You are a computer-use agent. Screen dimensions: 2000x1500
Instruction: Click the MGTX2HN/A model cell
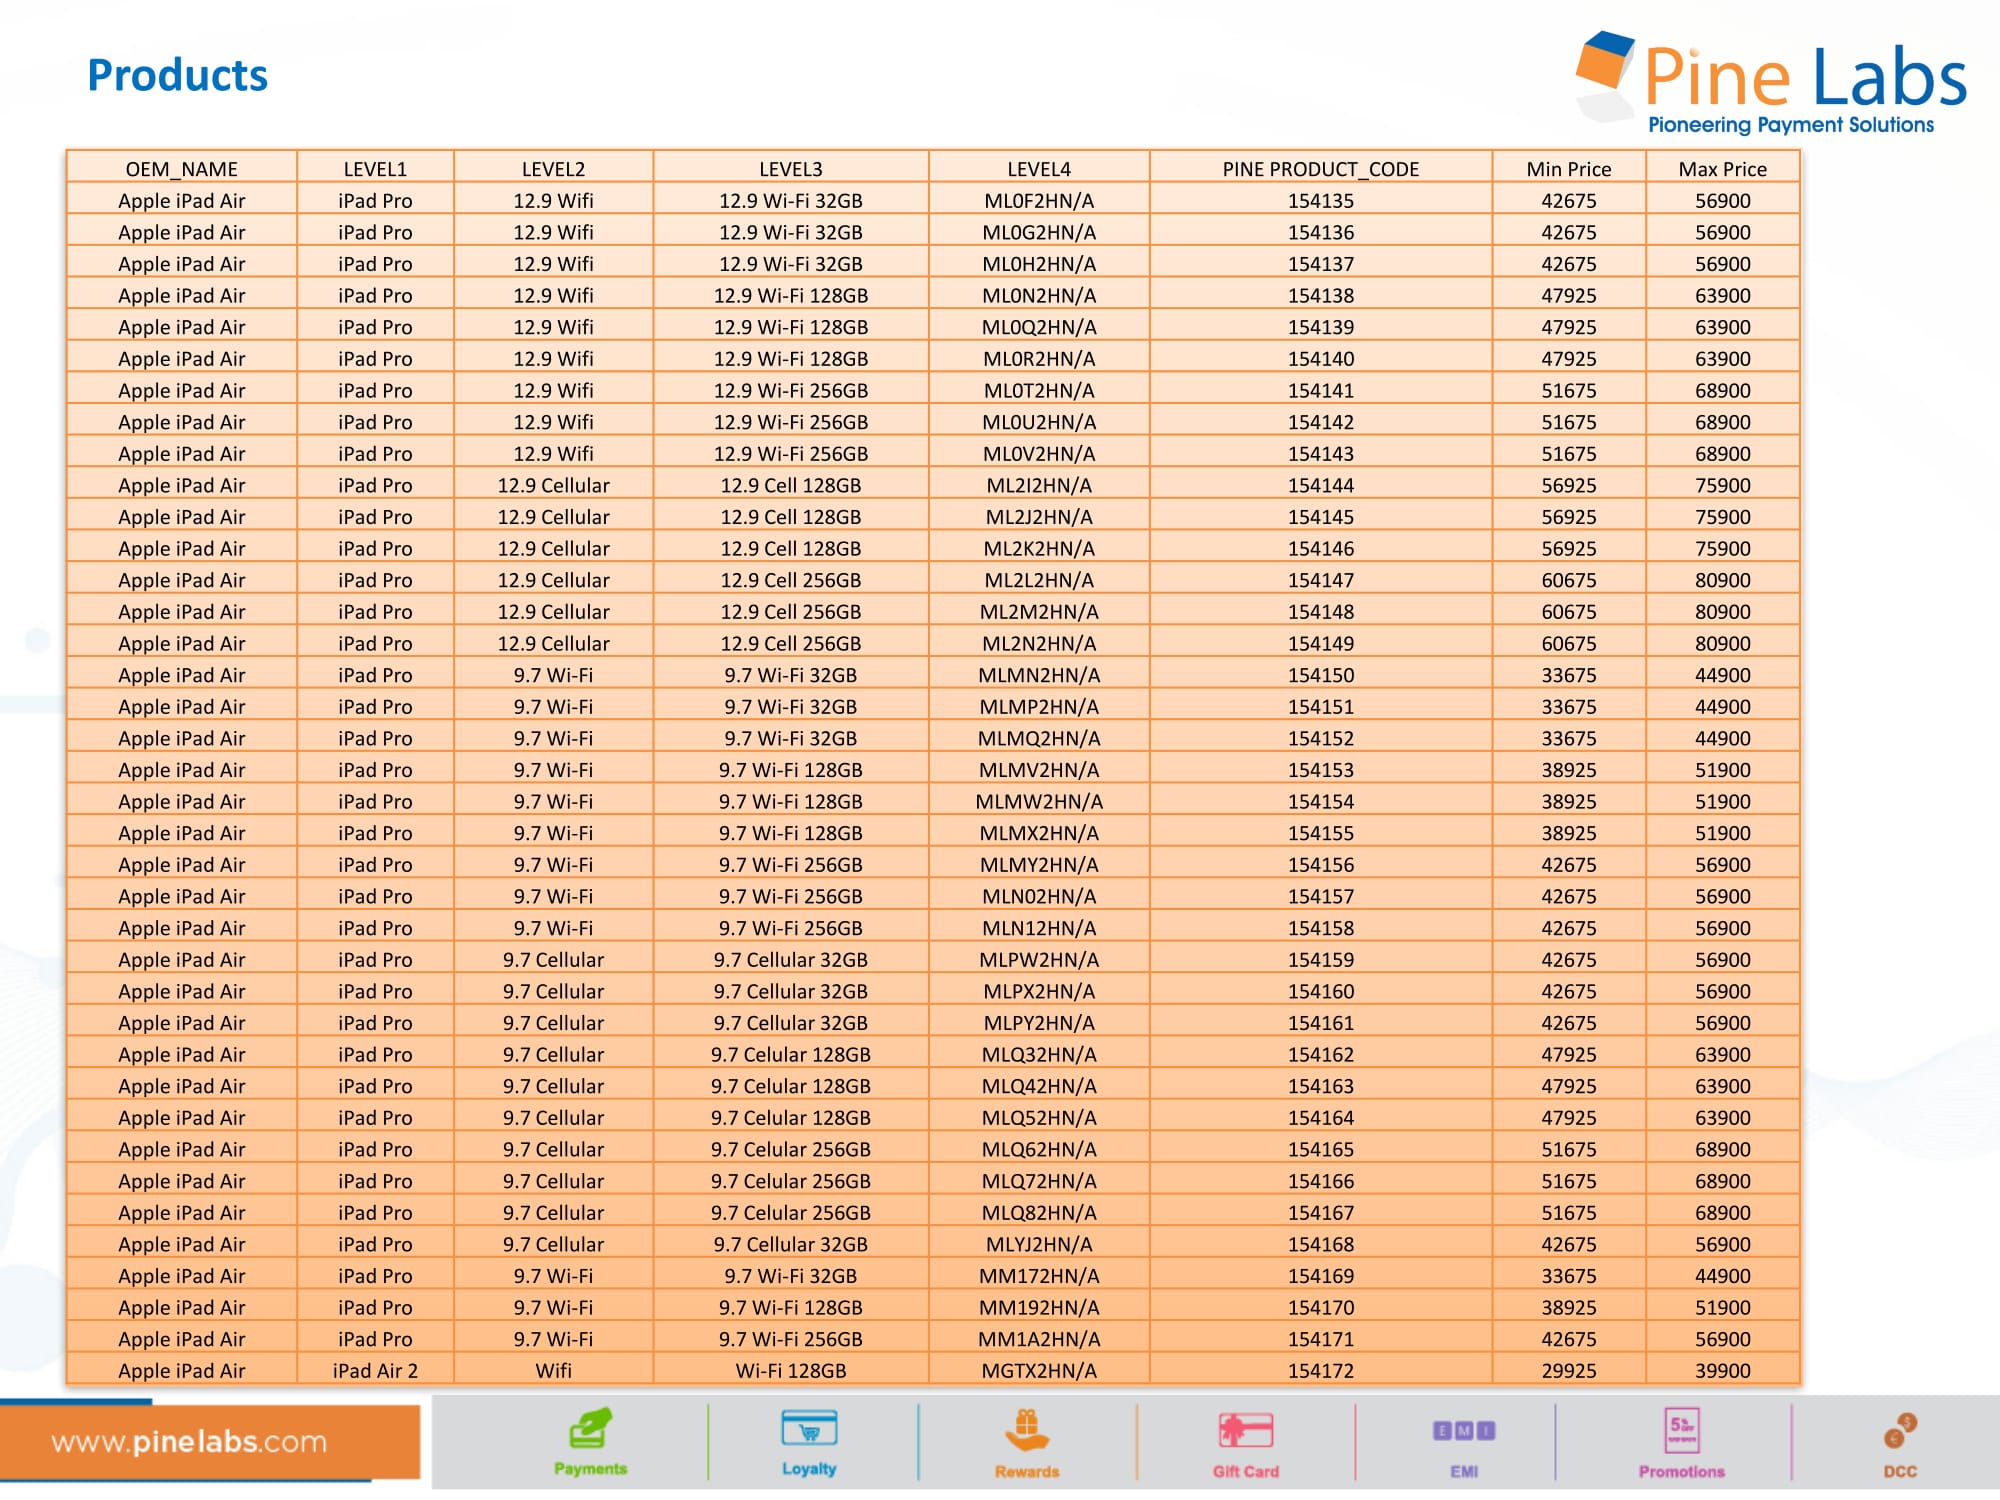(x=1038, y=1371)
